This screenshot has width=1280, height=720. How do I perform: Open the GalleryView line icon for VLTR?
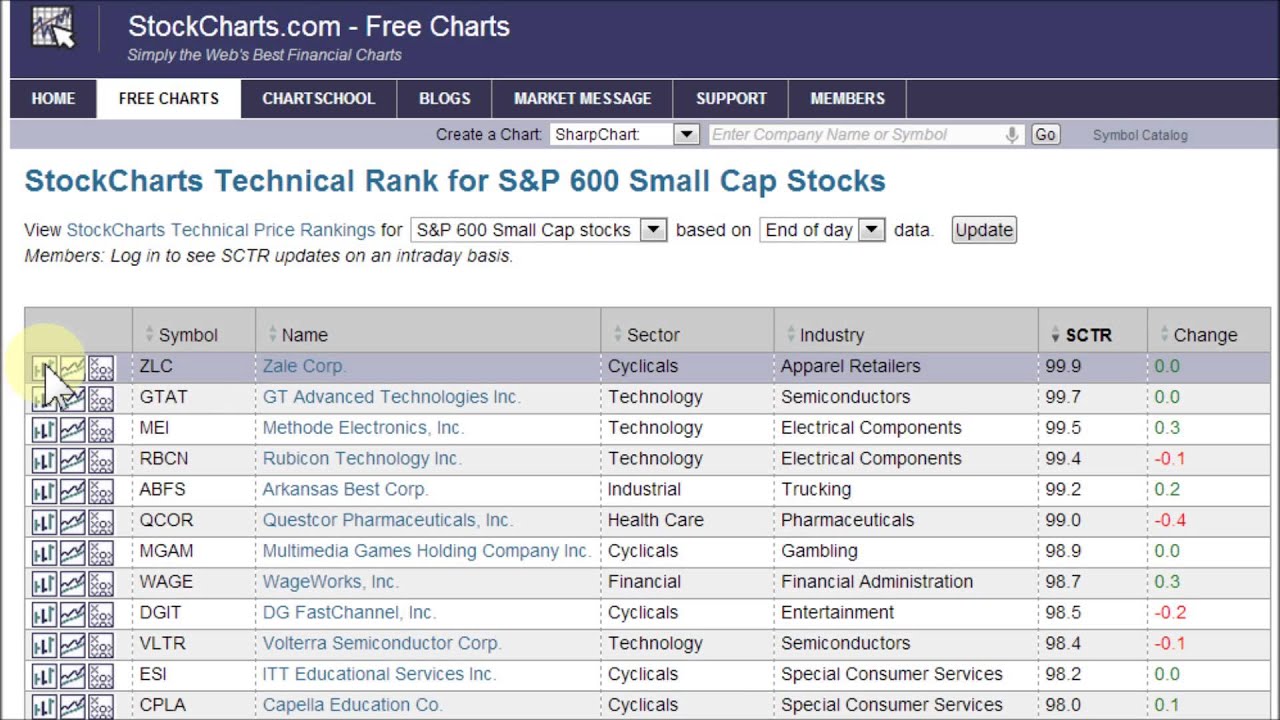(x=72, y=647)
